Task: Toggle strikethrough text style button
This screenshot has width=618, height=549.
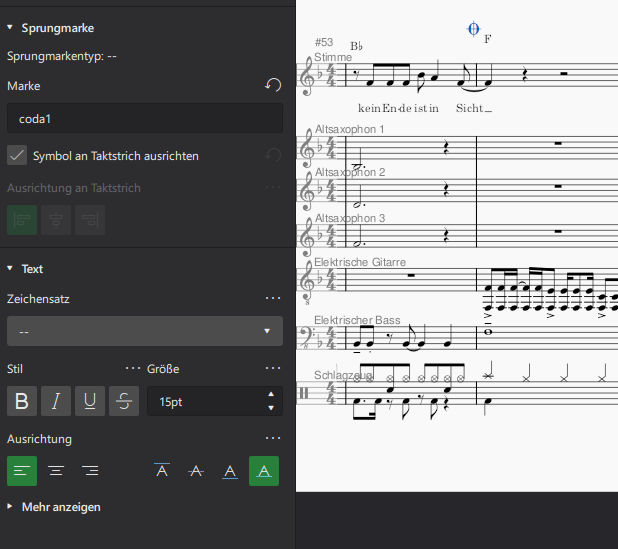Action: (x=124, y=401)
